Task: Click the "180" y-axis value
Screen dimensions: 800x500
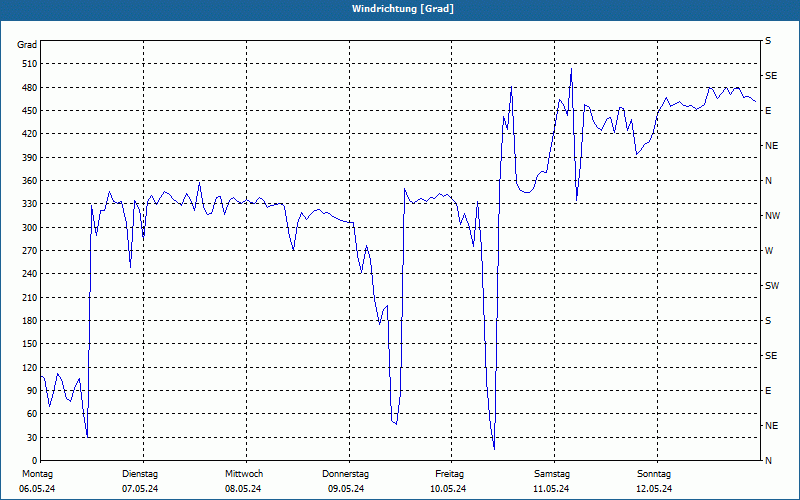Action: point(30,321)
